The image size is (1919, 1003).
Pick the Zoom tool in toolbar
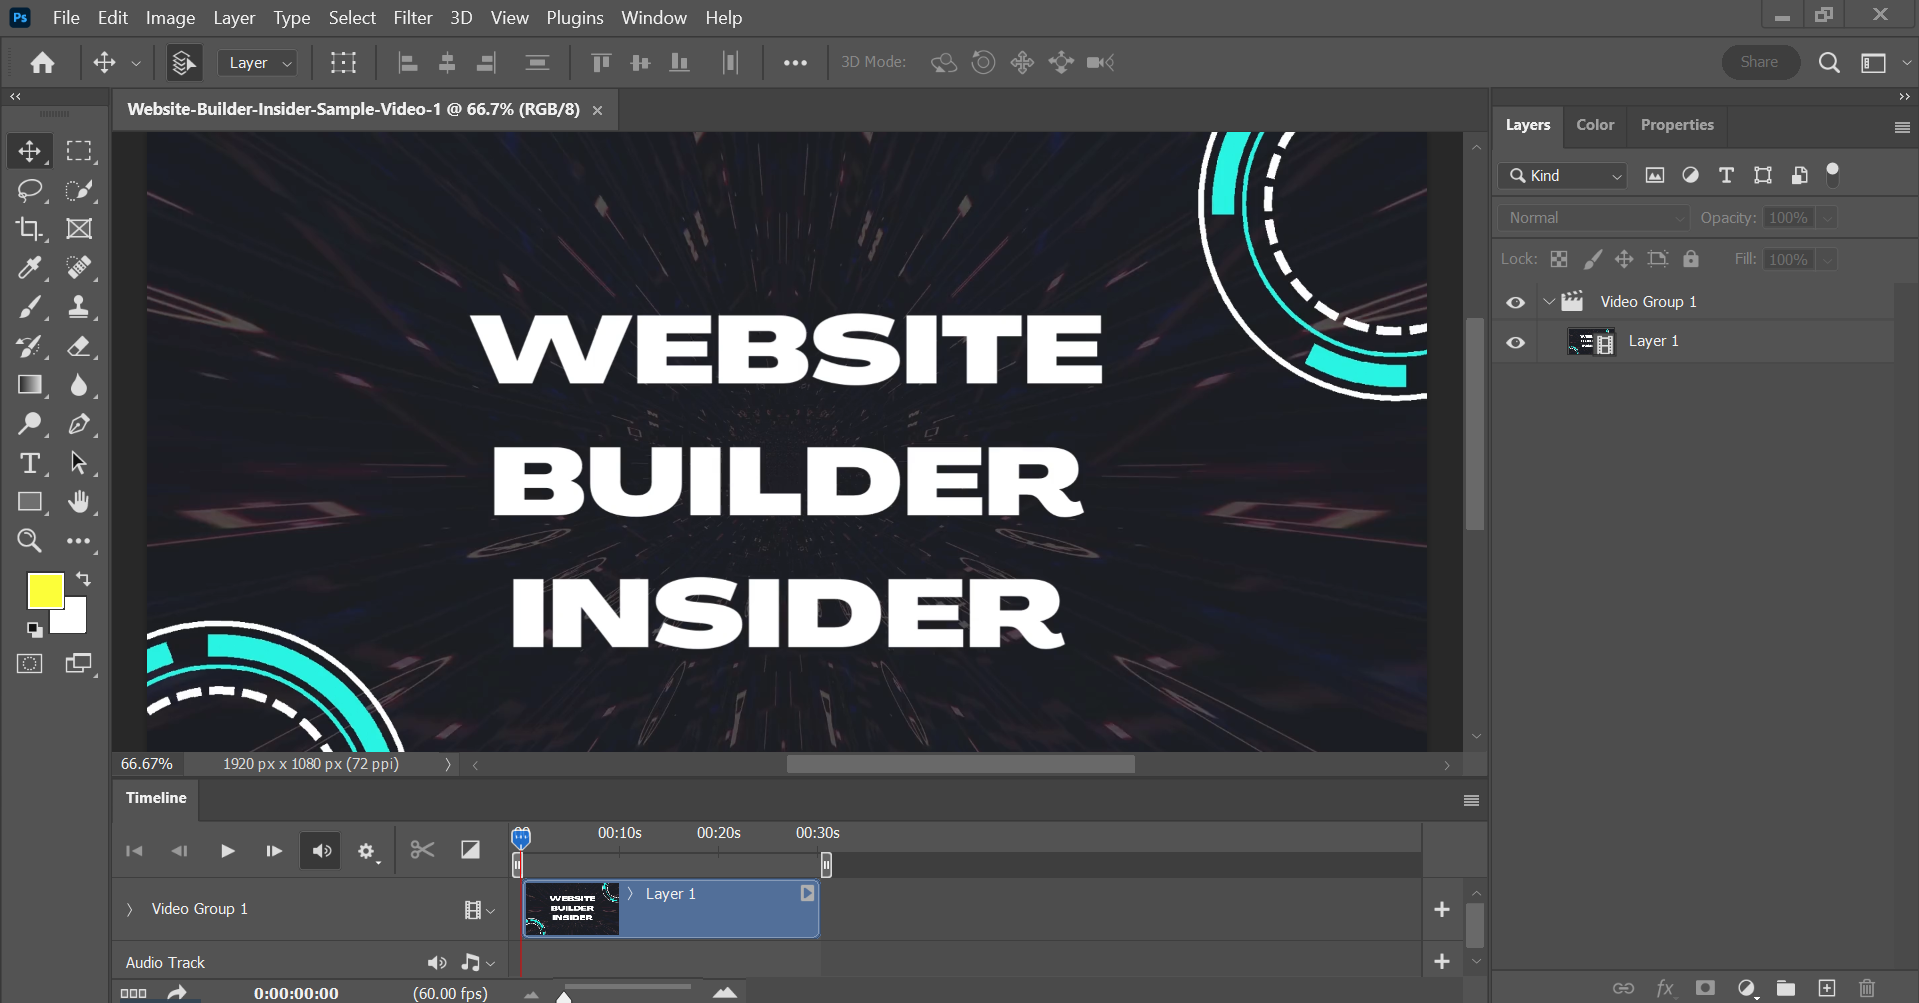(x=29, y=541)
